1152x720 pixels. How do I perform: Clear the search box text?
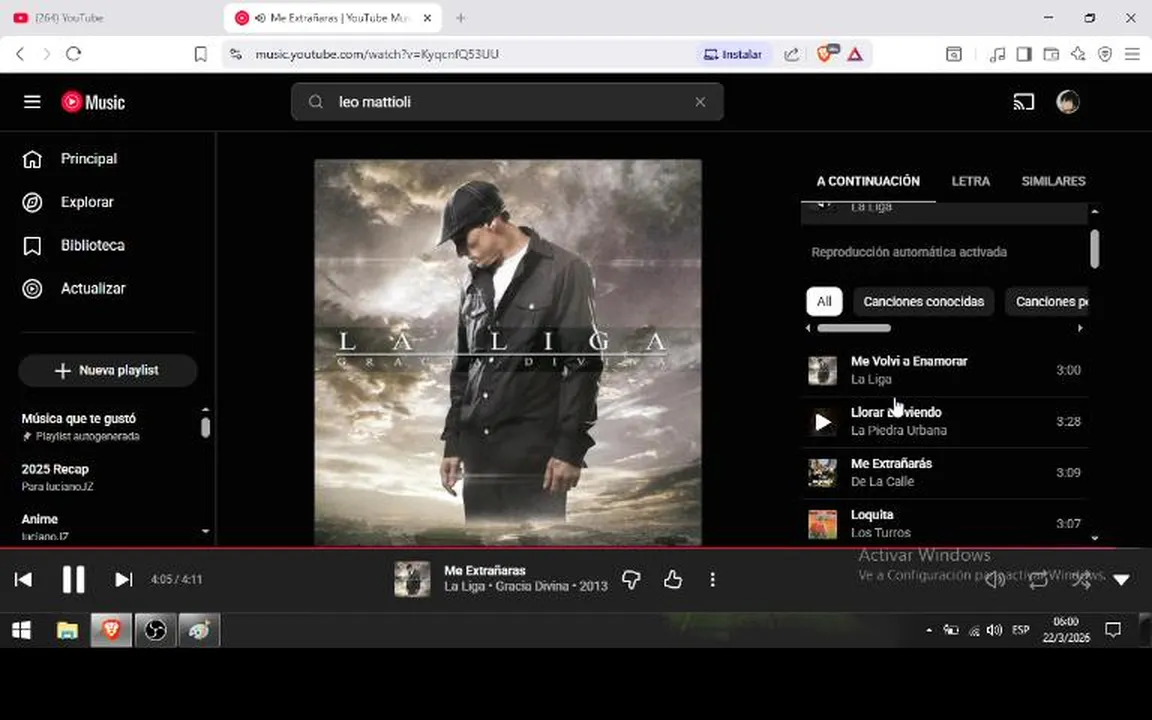[700, 102]
